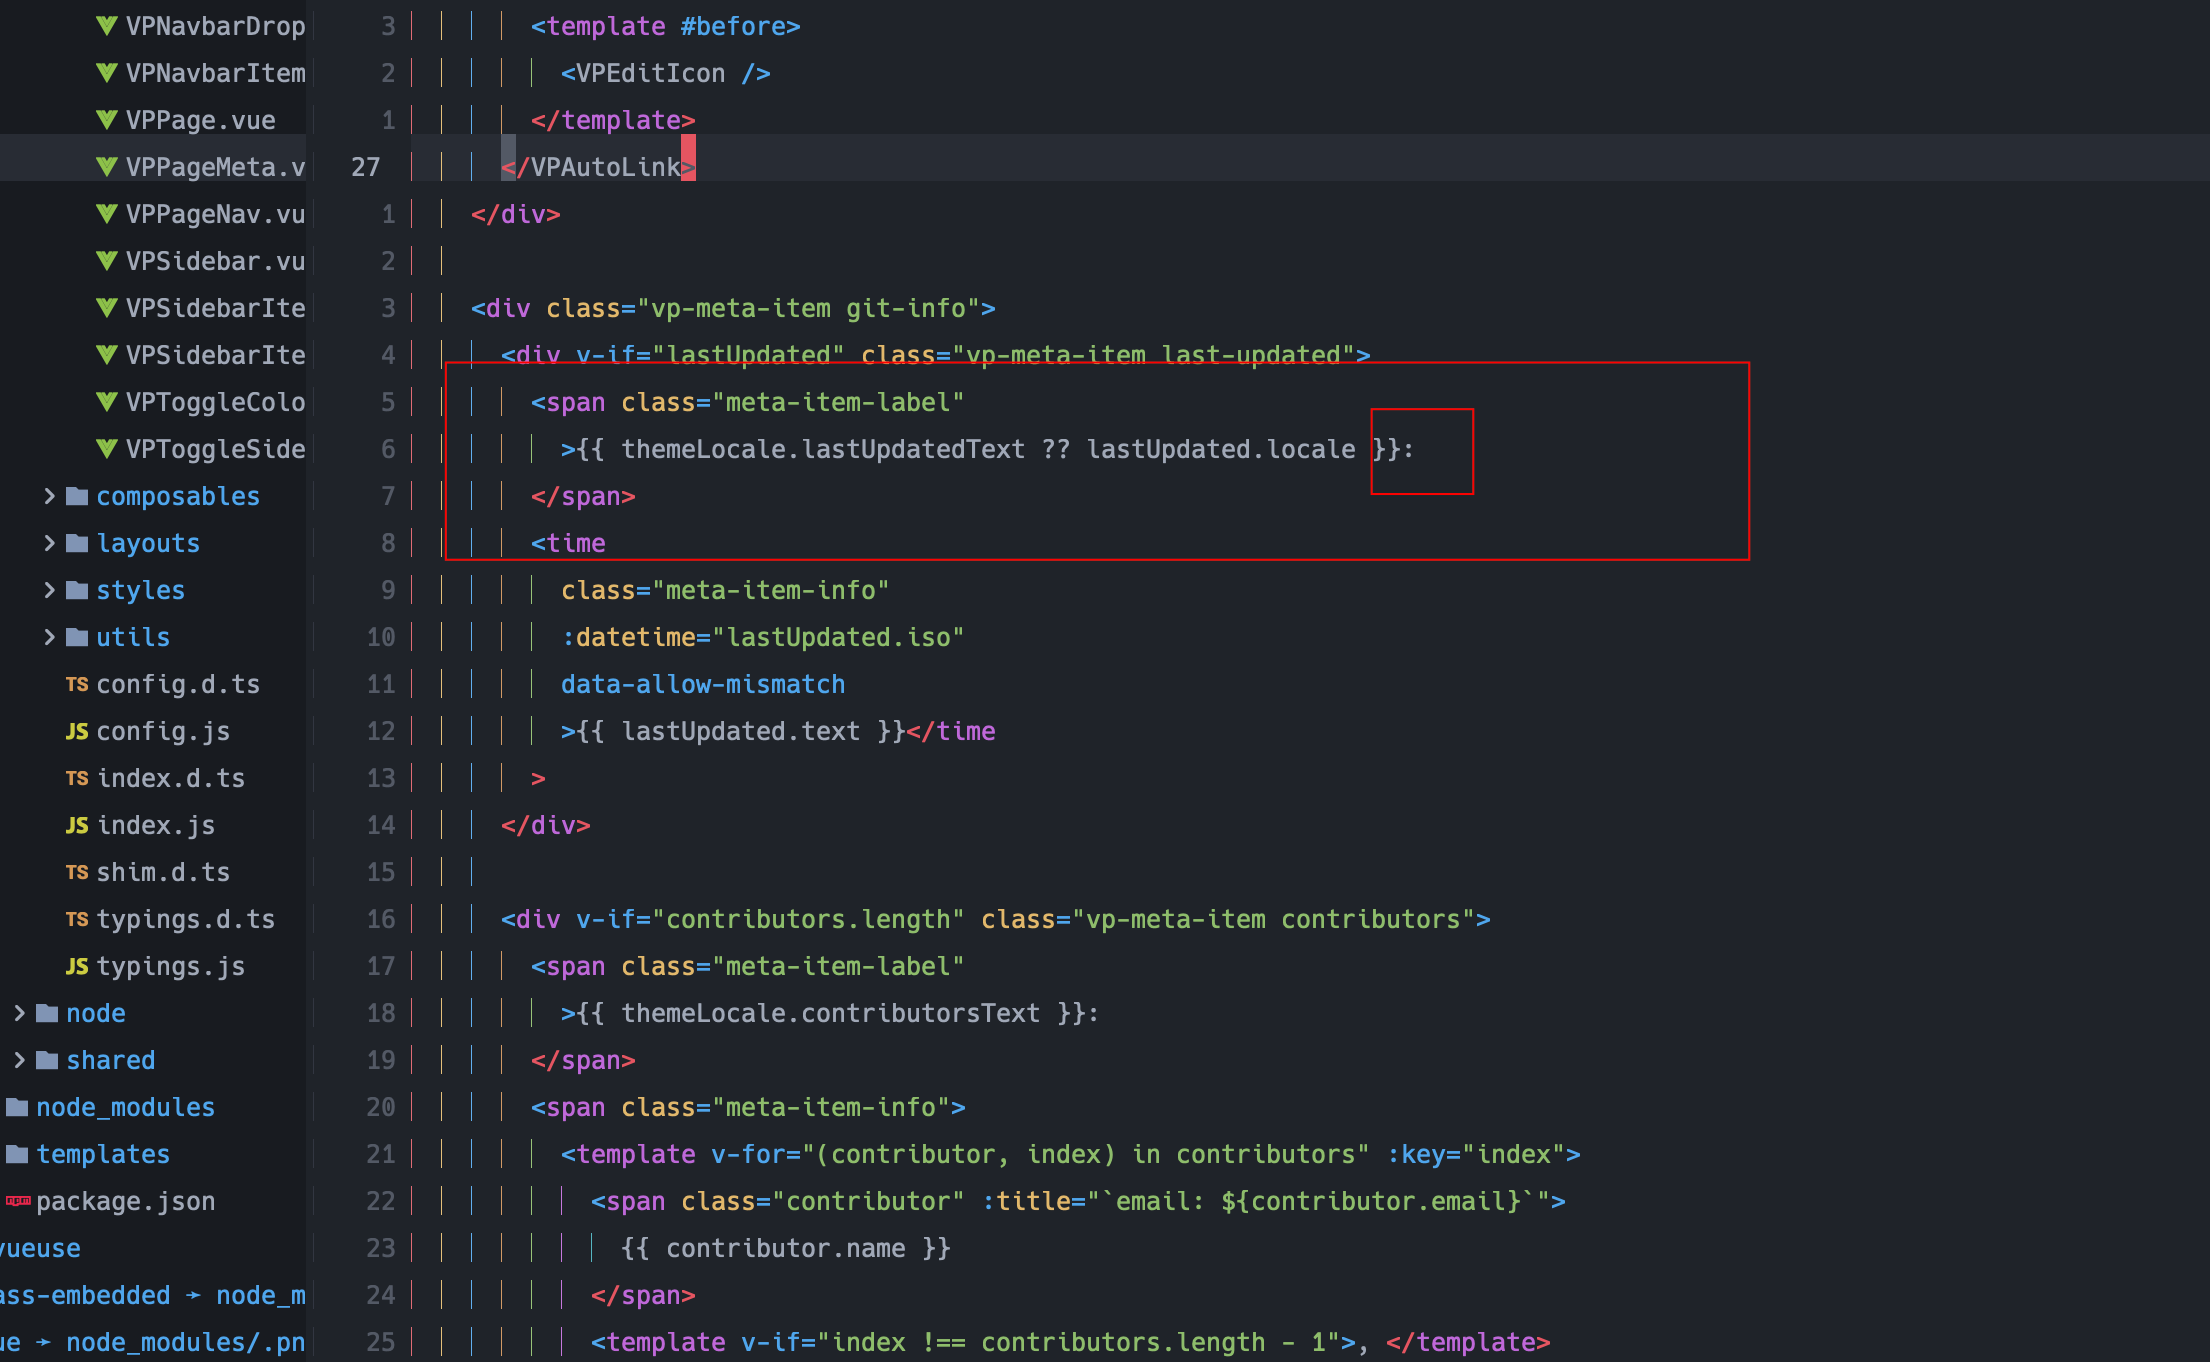Expand the utils folder chevron
The image size is (2210, 1362).
point(49,637)
